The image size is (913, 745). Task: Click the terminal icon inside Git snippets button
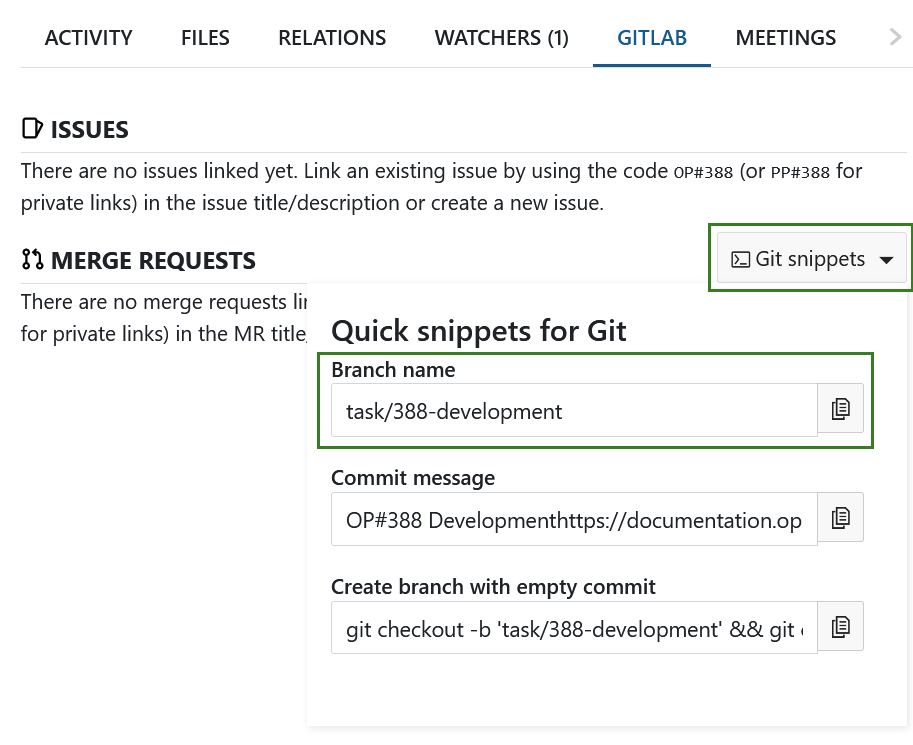coord(741,258)
